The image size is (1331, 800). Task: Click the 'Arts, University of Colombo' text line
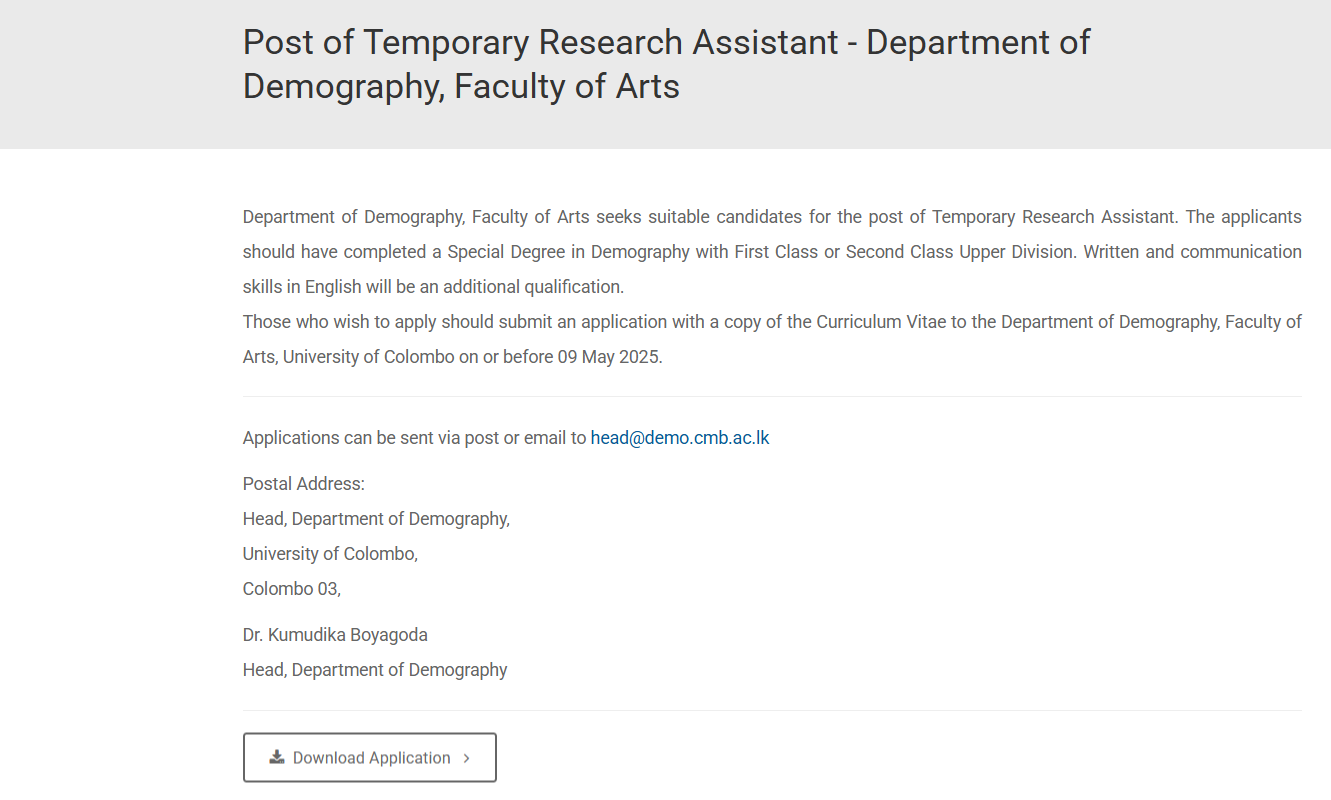click(x=453, y=357)
